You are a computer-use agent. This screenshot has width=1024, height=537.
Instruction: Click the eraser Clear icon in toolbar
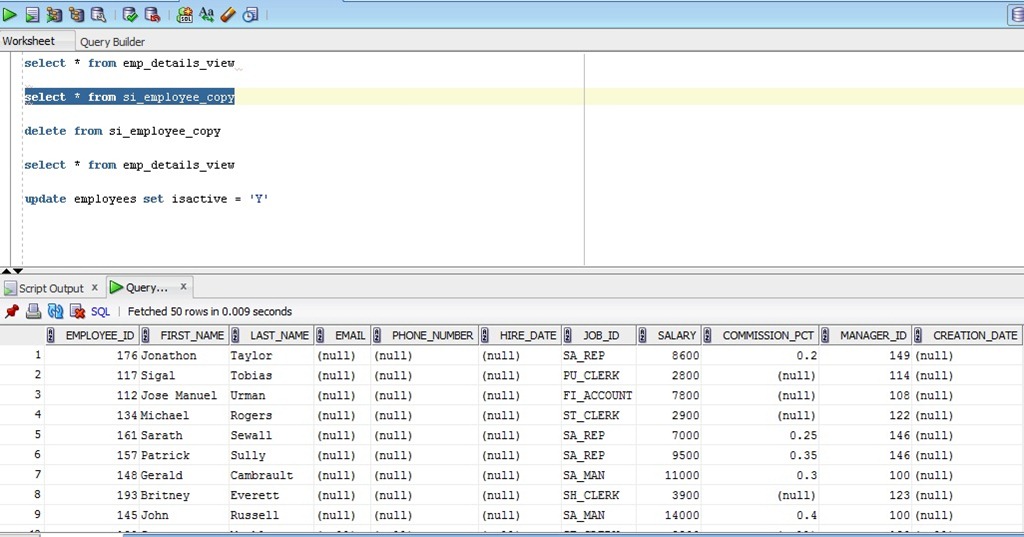(228, 14)
